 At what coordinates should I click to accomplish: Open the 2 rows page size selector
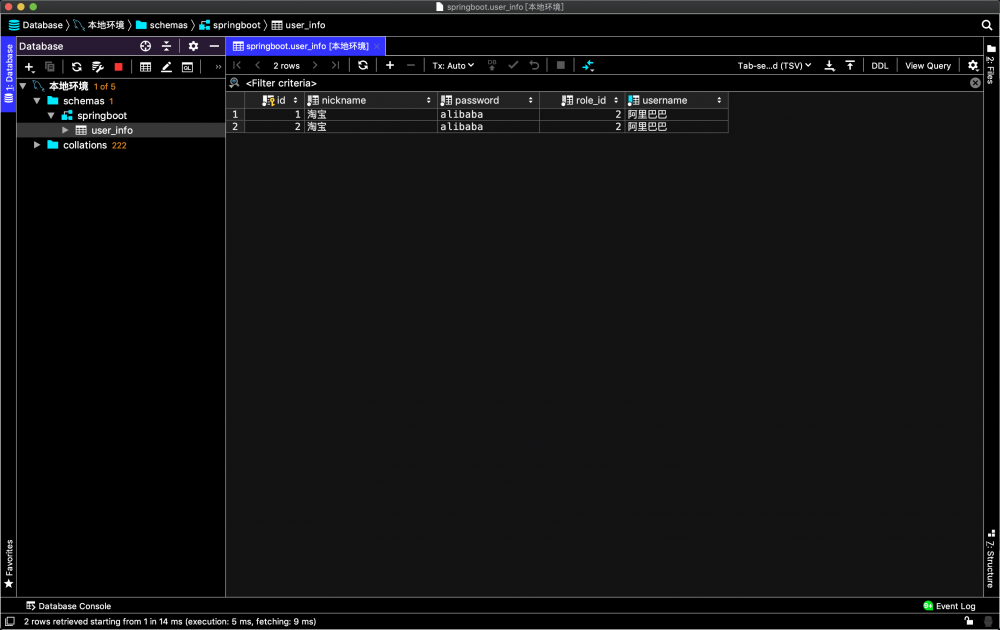(x=286, y=66)
